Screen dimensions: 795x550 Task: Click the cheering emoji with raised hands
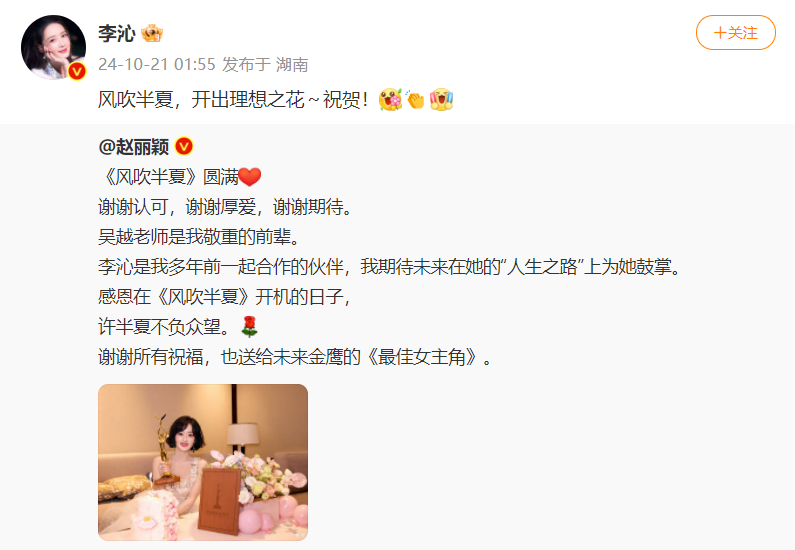441,99
